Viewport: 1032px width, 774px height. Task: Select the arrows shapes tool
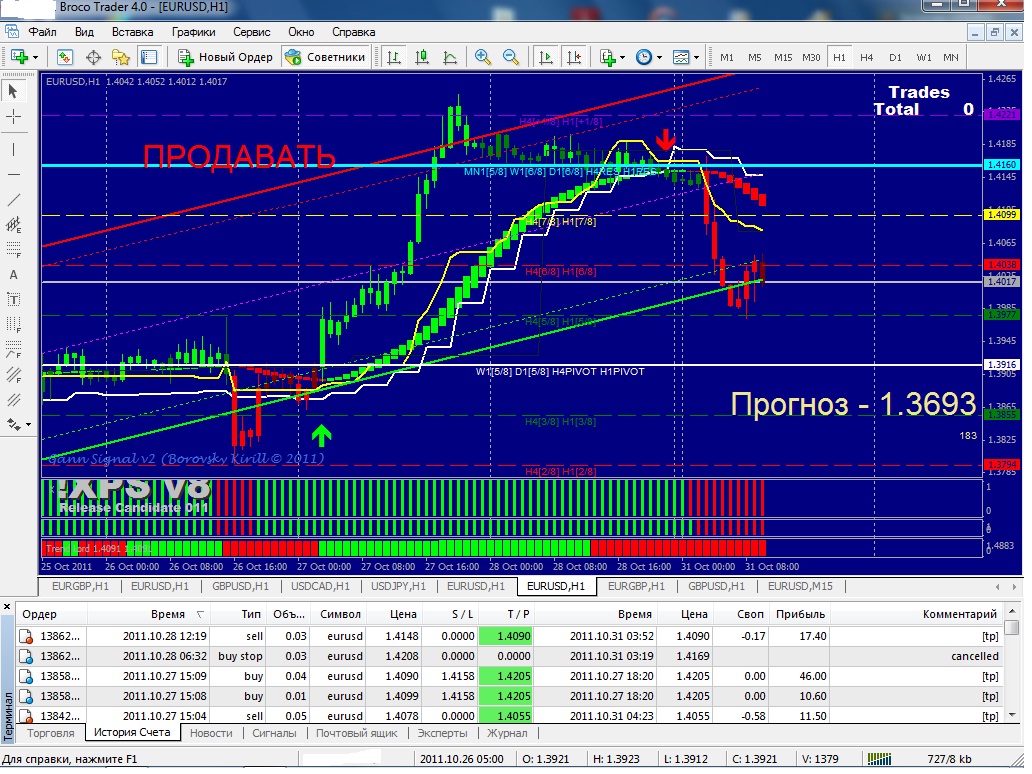click(13, 425)
